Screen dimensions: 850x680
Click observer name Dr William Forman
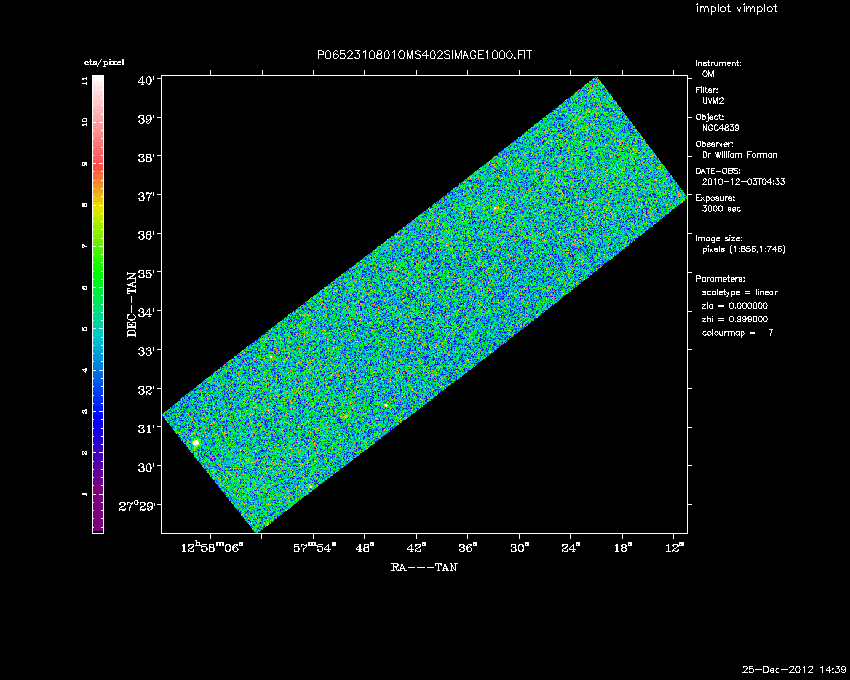pyautogui.click(x=739, y=155)
